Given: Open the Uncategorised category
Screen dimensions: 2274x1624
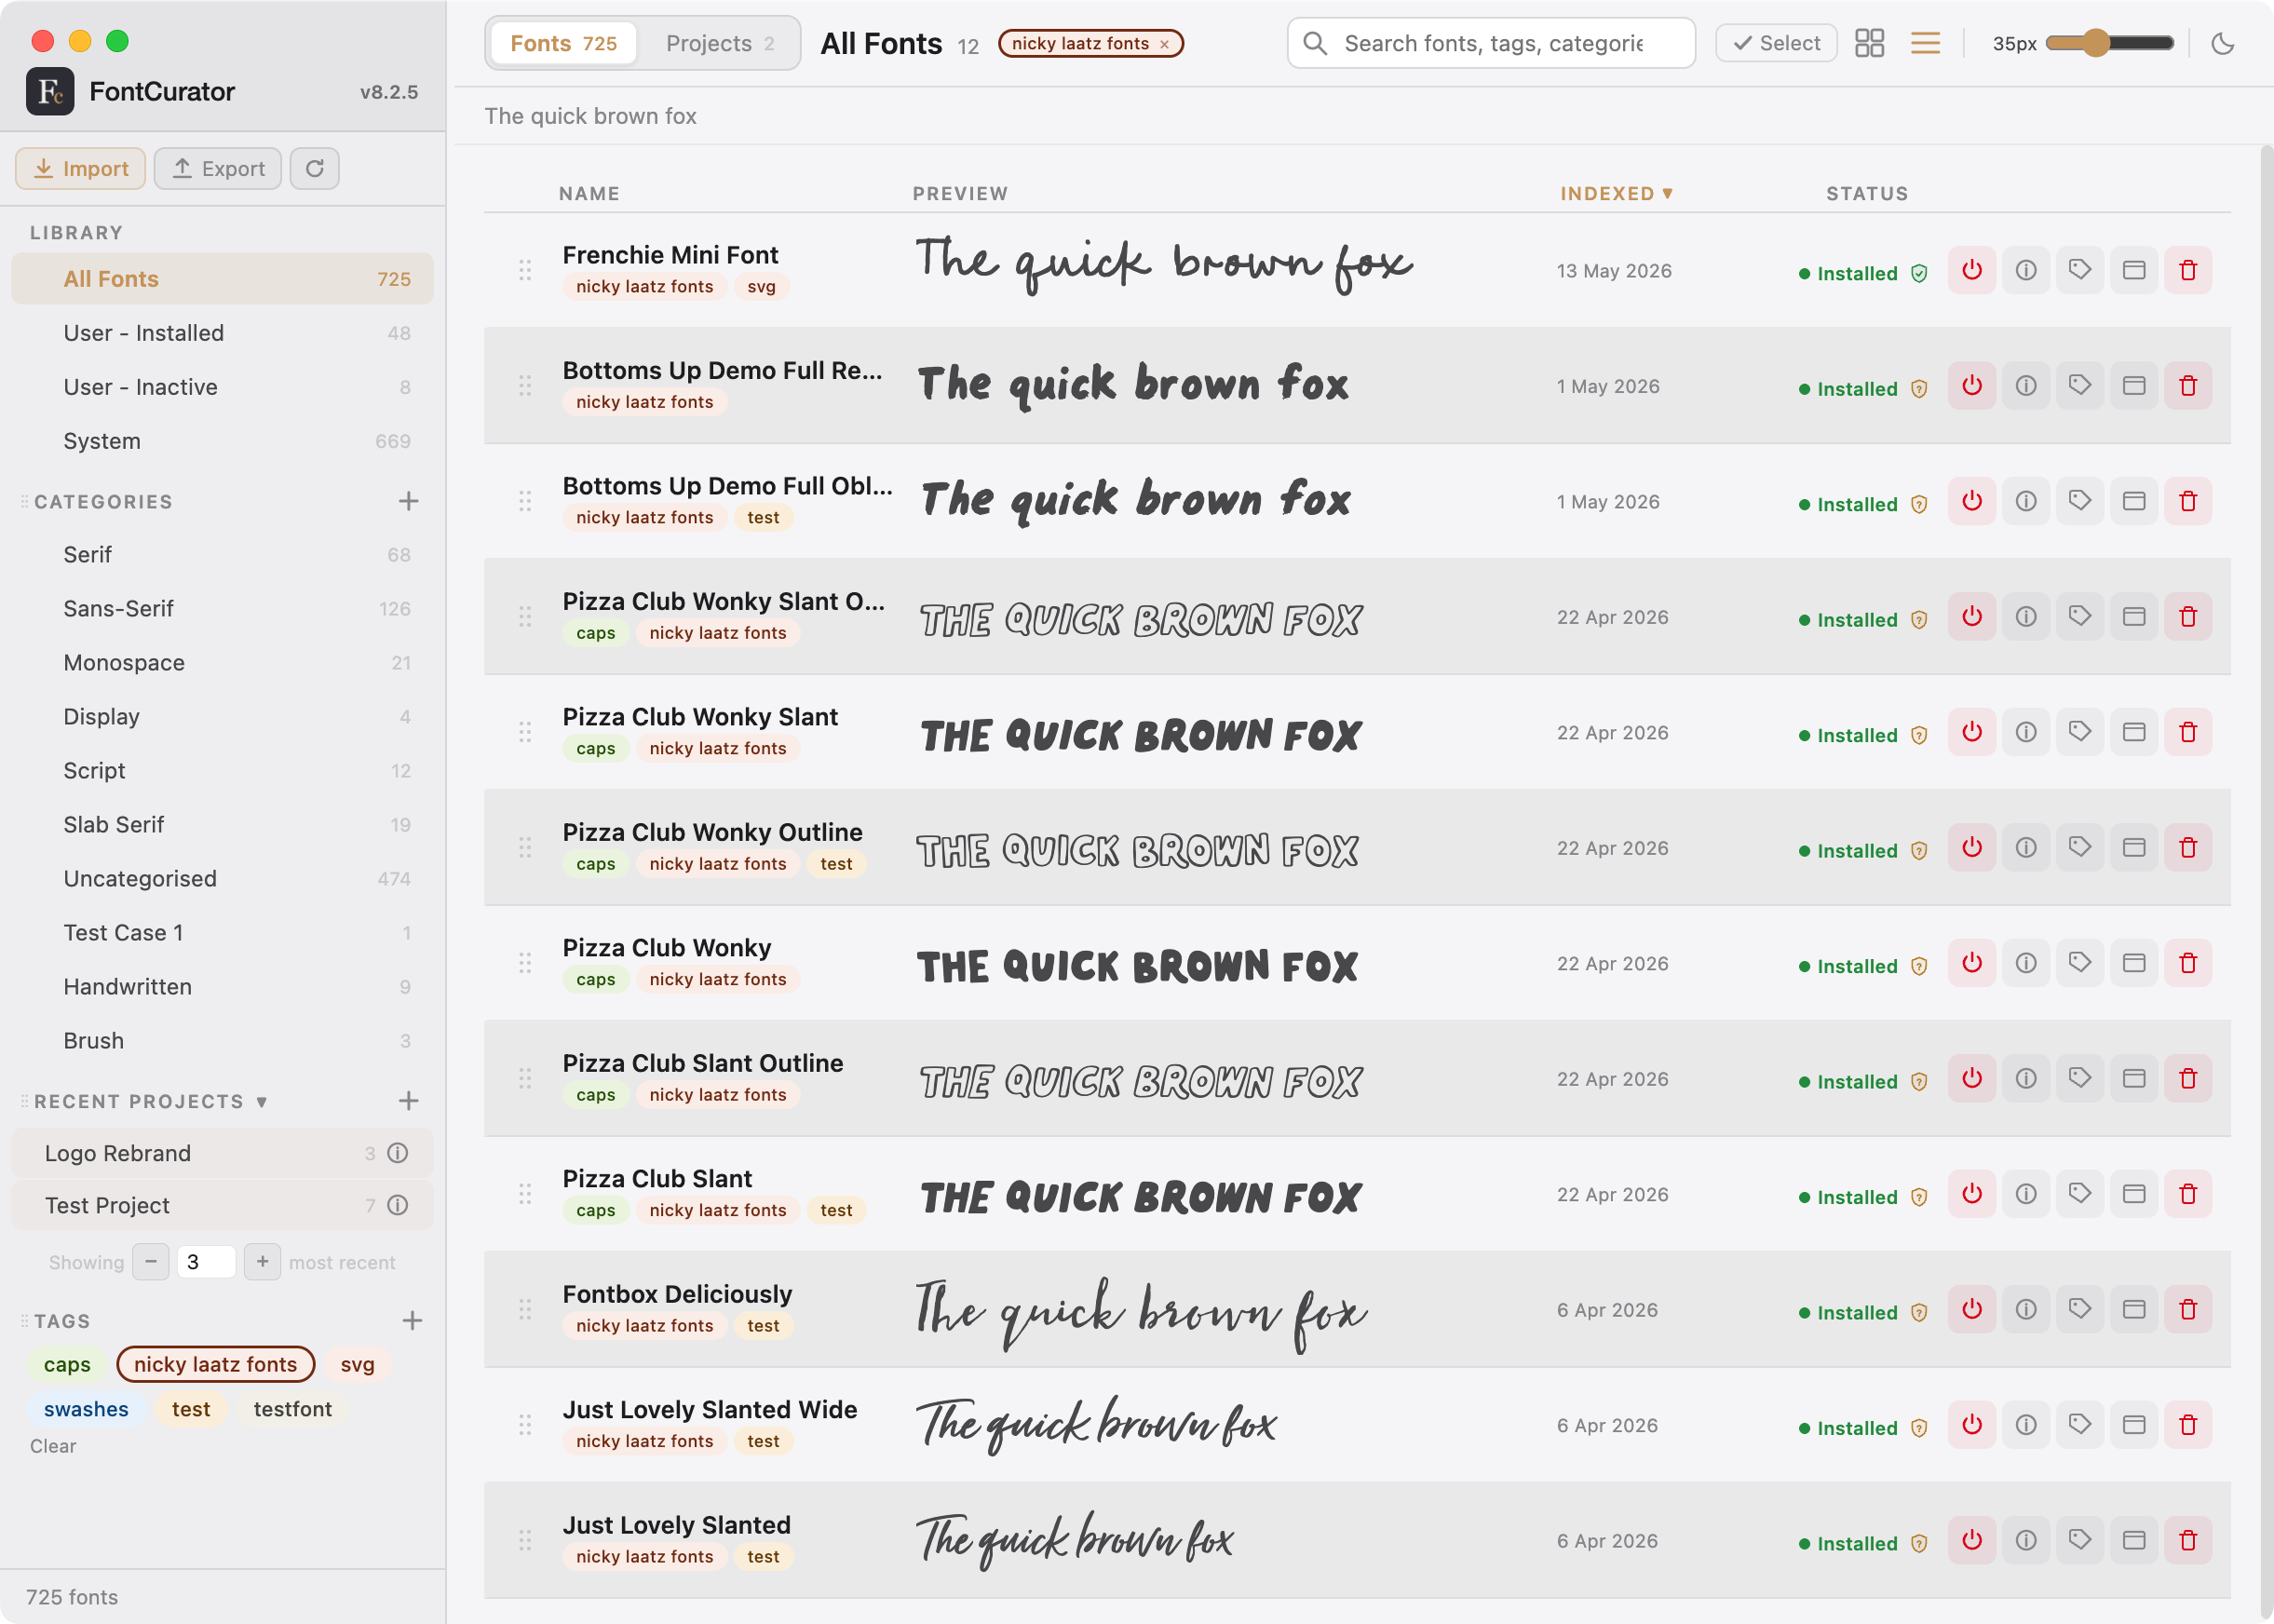Looking at the screenshot, I should [222, 879].
